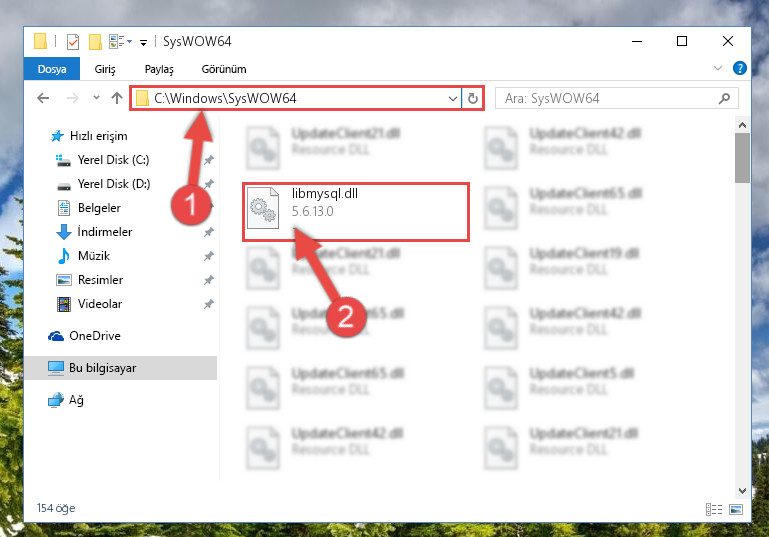Click the OneDrive cloud icon
Viewport: 769px width, 537px height.
coord(56,336)
